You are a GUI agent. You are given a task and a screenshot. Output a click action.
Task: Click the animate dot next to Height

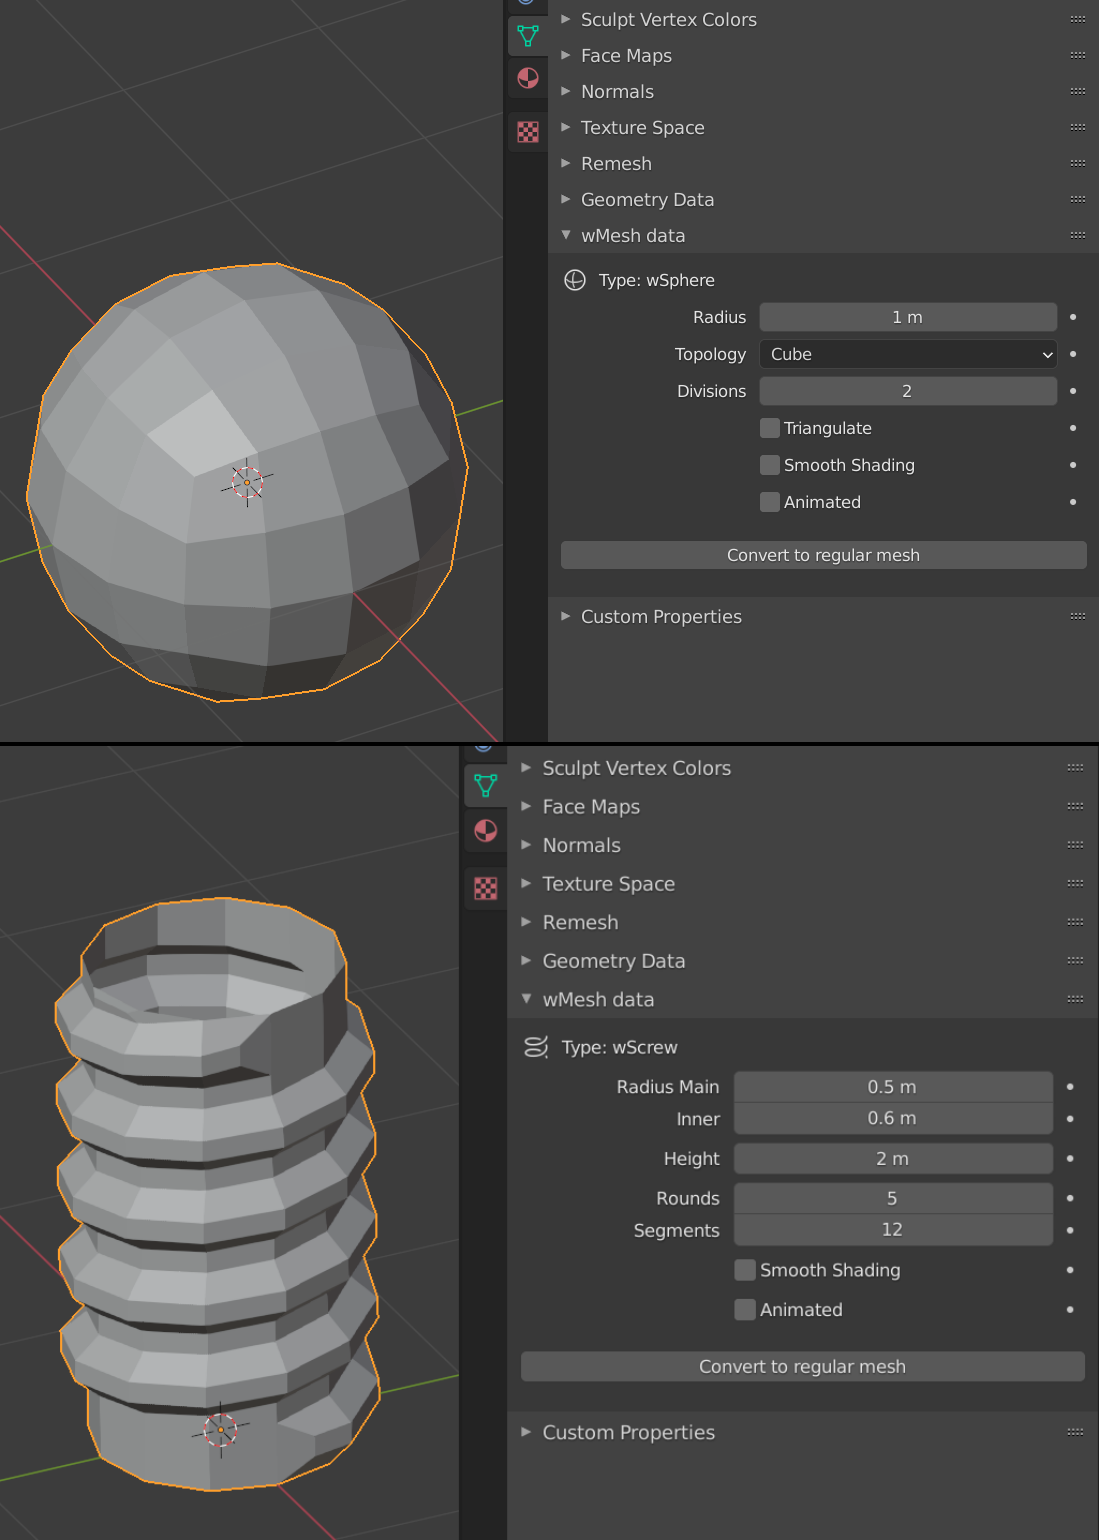pyautogui.click(x=1070, y=1158)
